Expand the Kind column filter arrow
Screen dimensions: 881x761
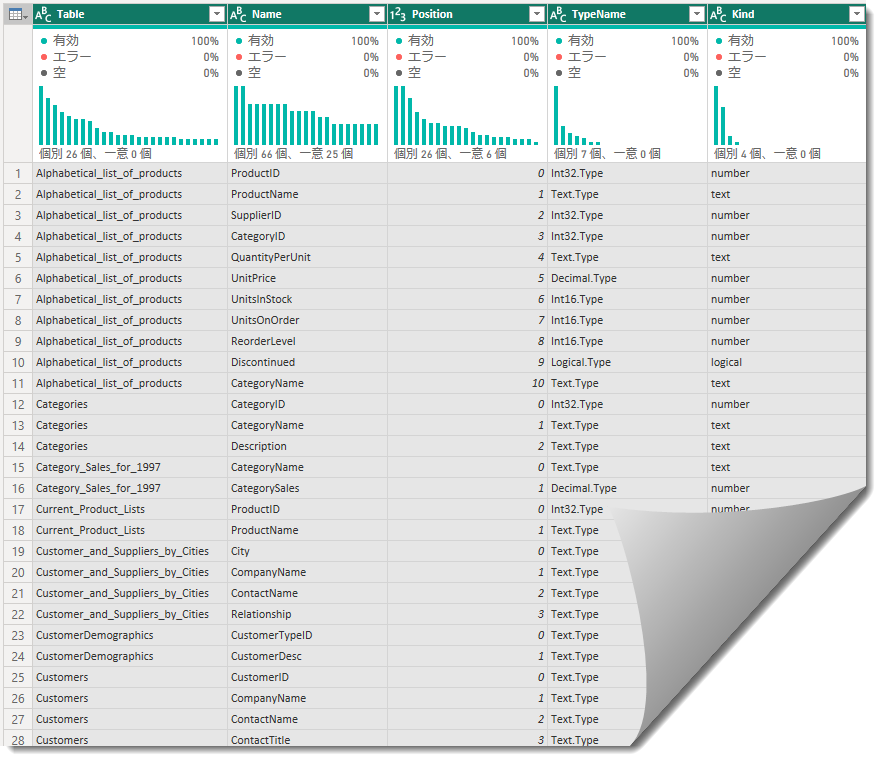857,15
